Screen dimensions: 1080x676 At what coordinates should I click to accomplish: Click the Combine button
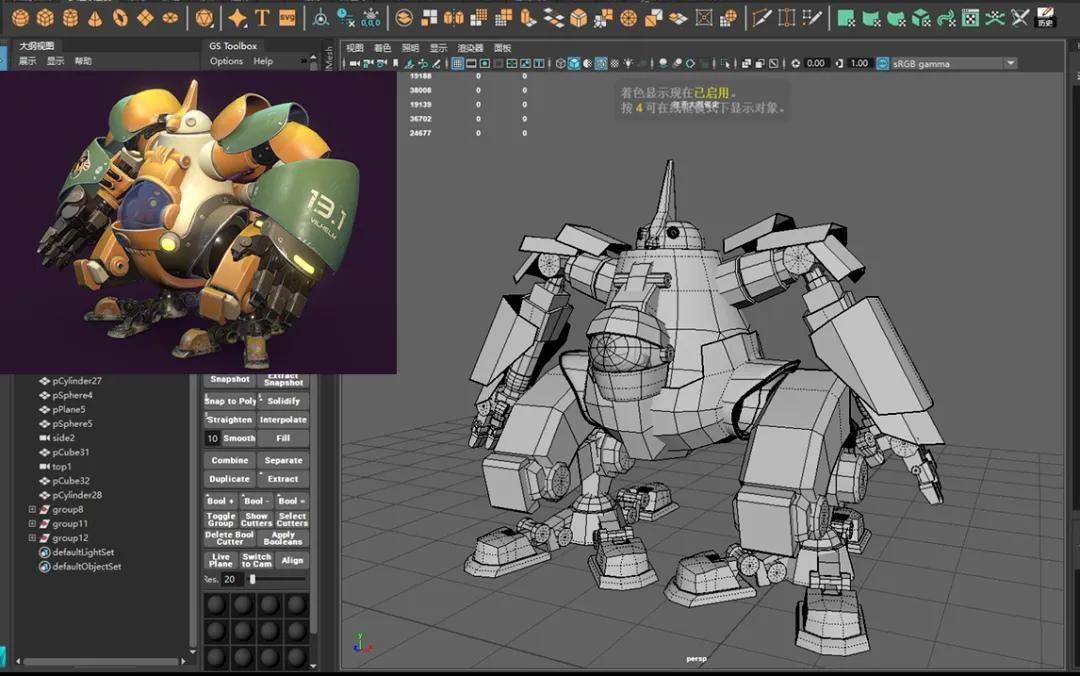click(229, 460)
